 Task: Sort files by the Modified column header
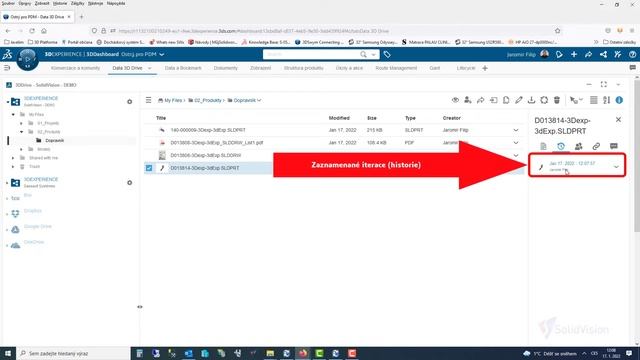pos(339,118)
